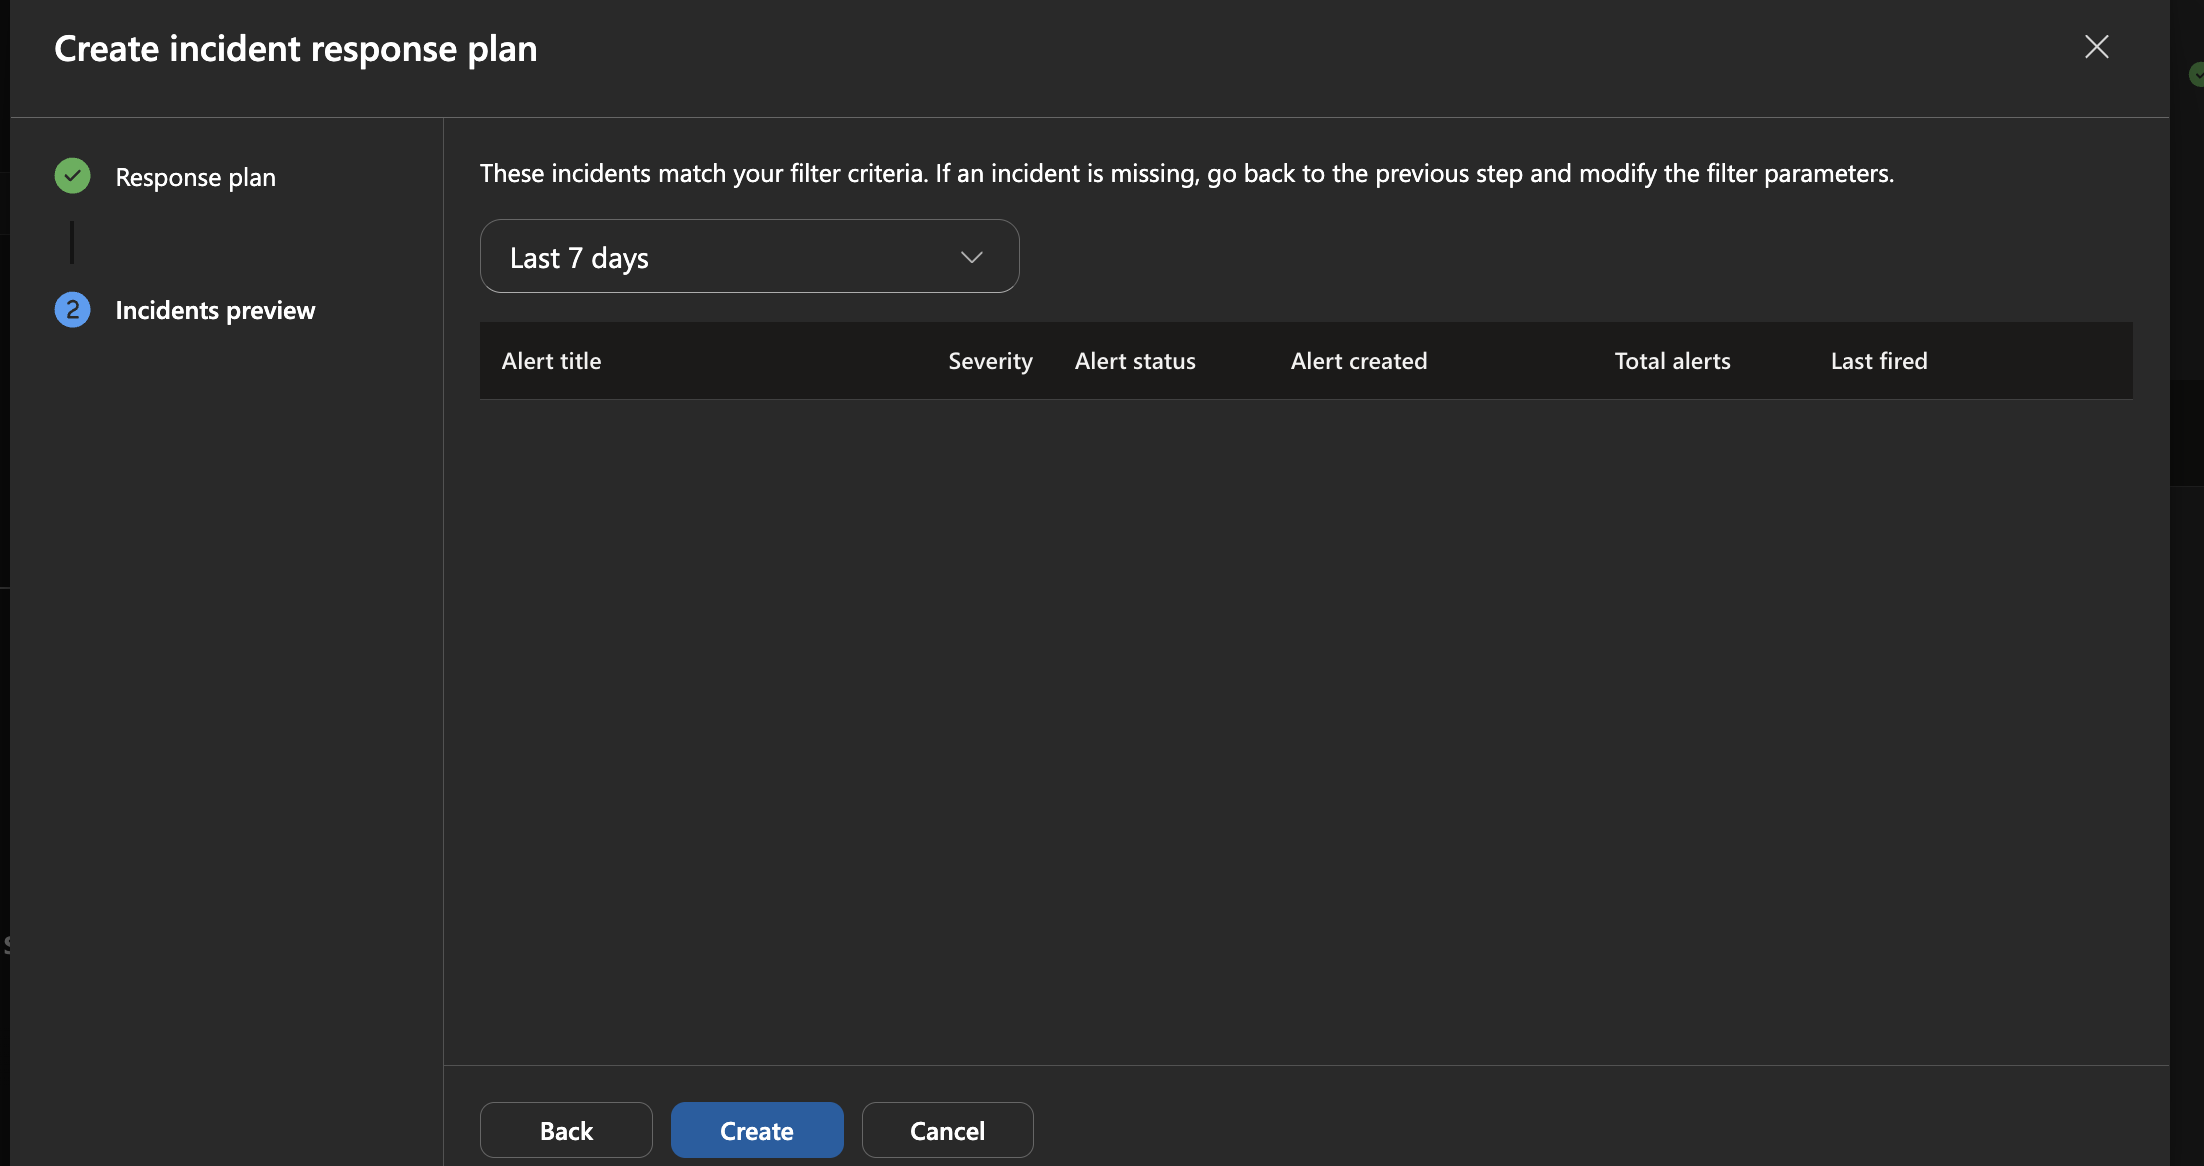The image size is (2204, 1166).
Task: Sort by Alert status column
Action: 1135,361
